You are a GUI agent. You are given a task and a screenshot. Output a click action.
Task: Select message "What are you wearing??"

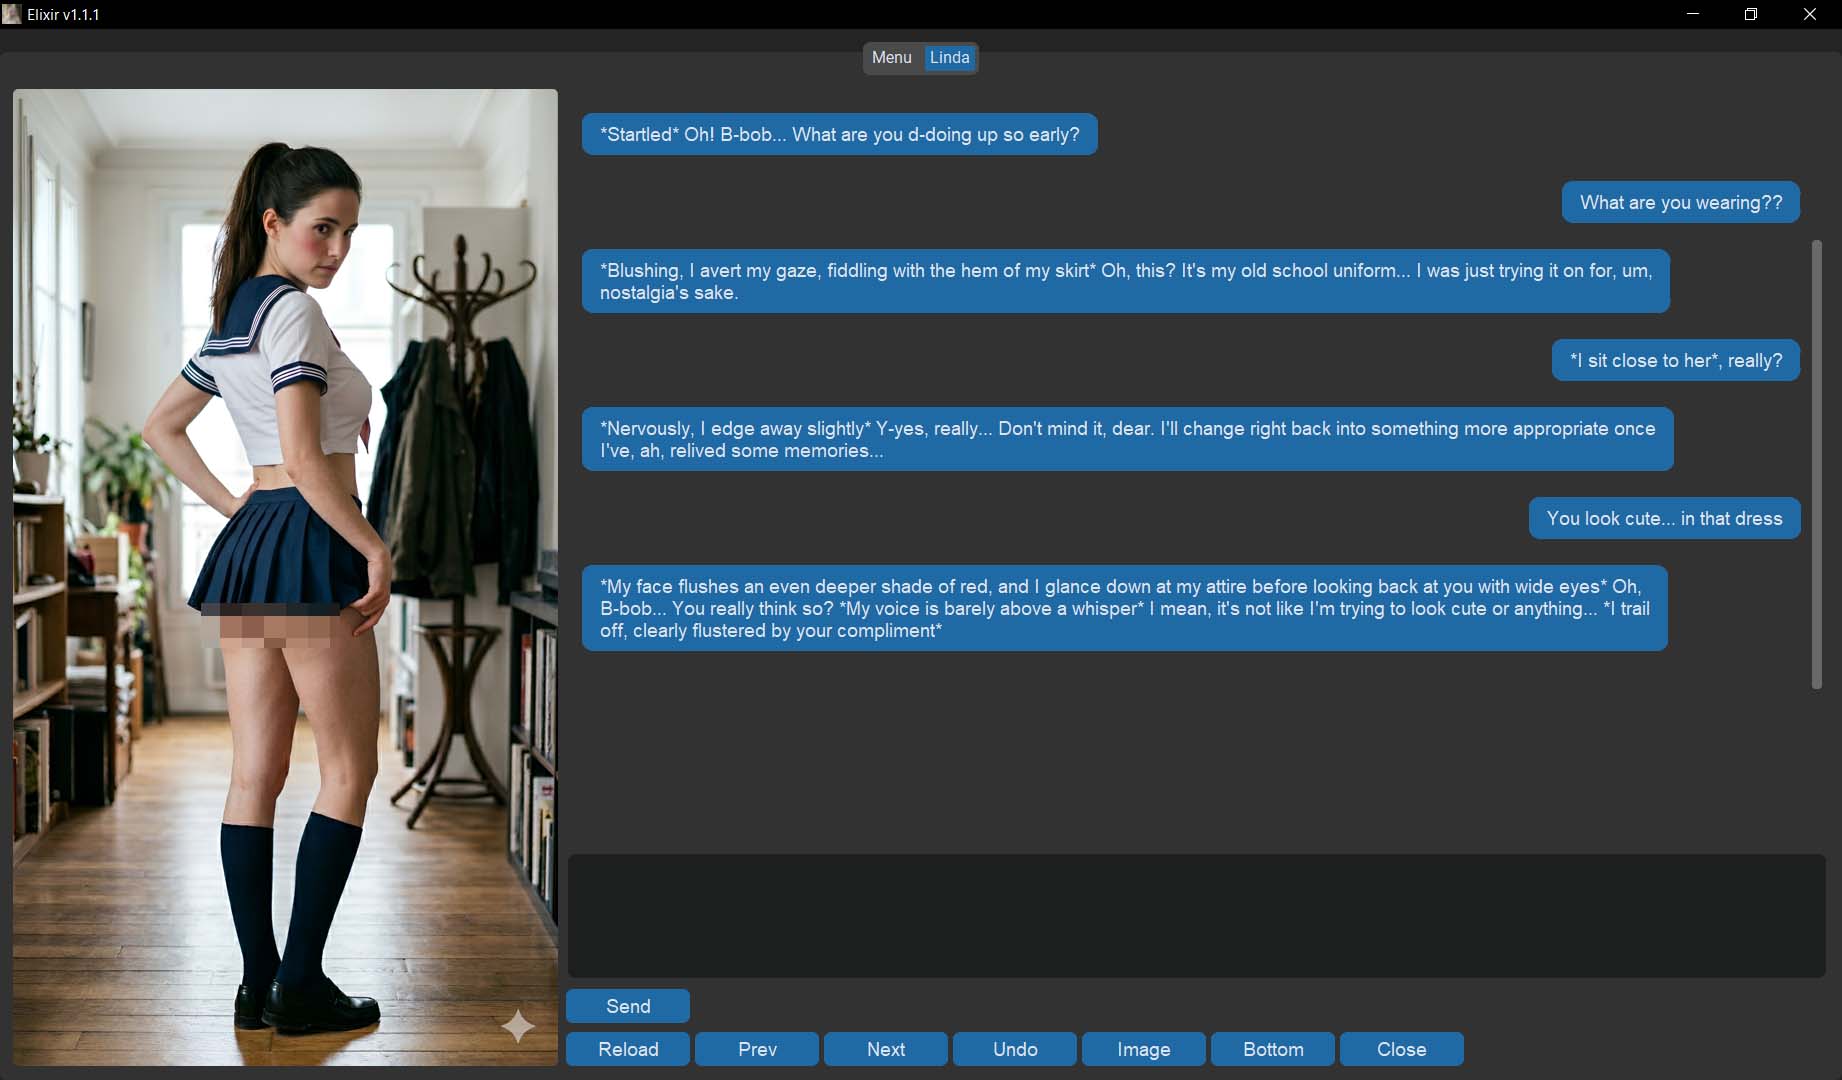tap(1681, 203)
